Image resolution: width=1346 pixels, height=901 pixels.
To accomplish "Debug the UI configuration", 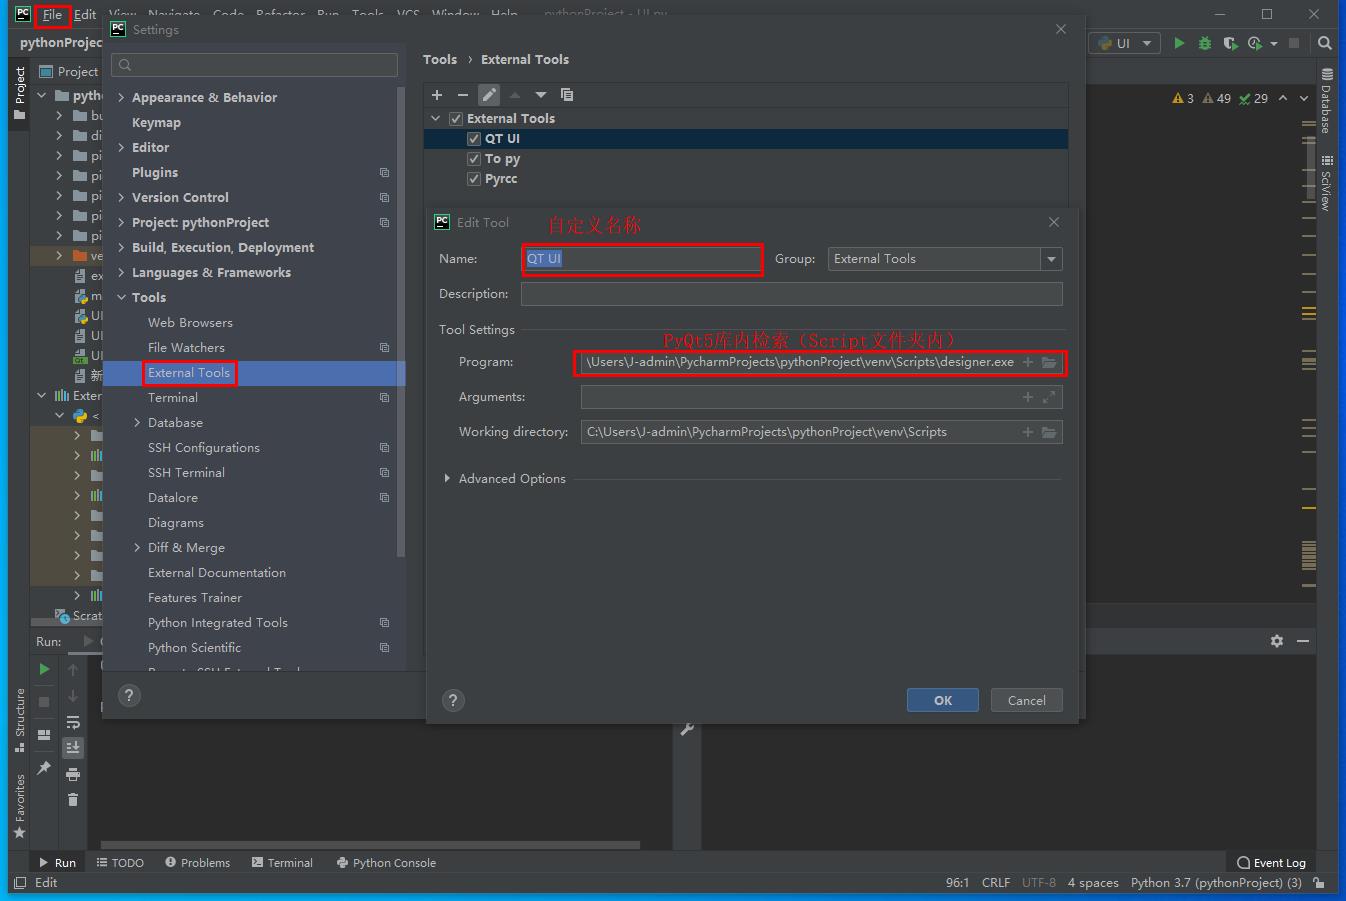I will (x=1204, y=43).
